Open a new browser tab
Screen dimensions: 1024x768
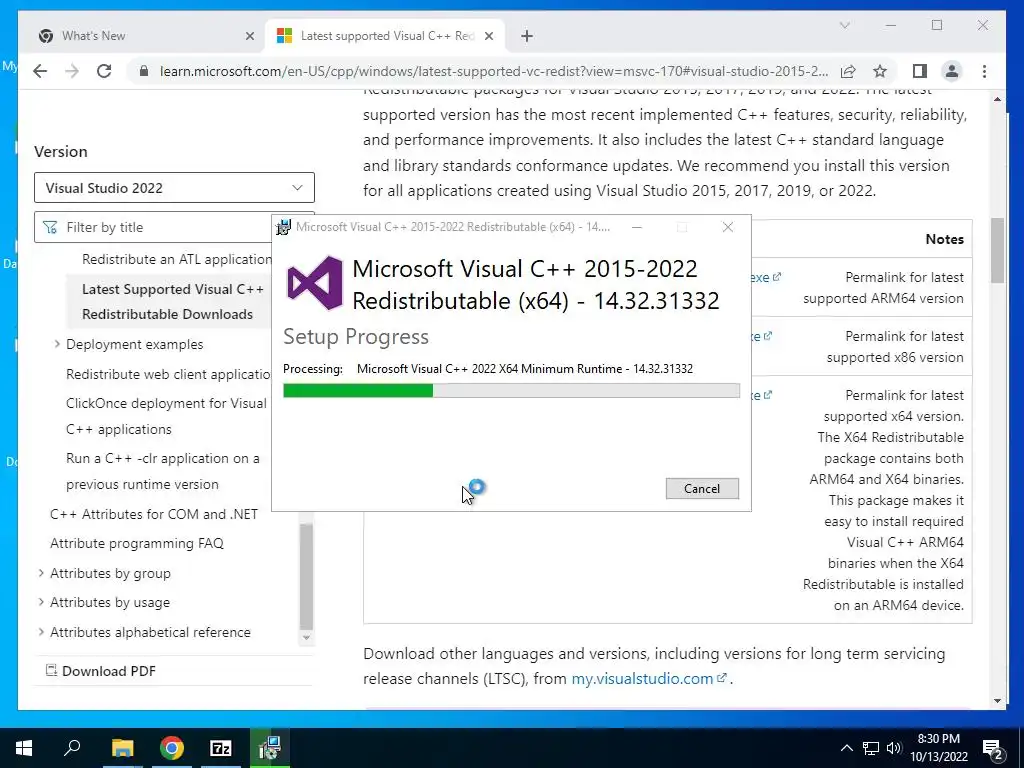point(527,36)
